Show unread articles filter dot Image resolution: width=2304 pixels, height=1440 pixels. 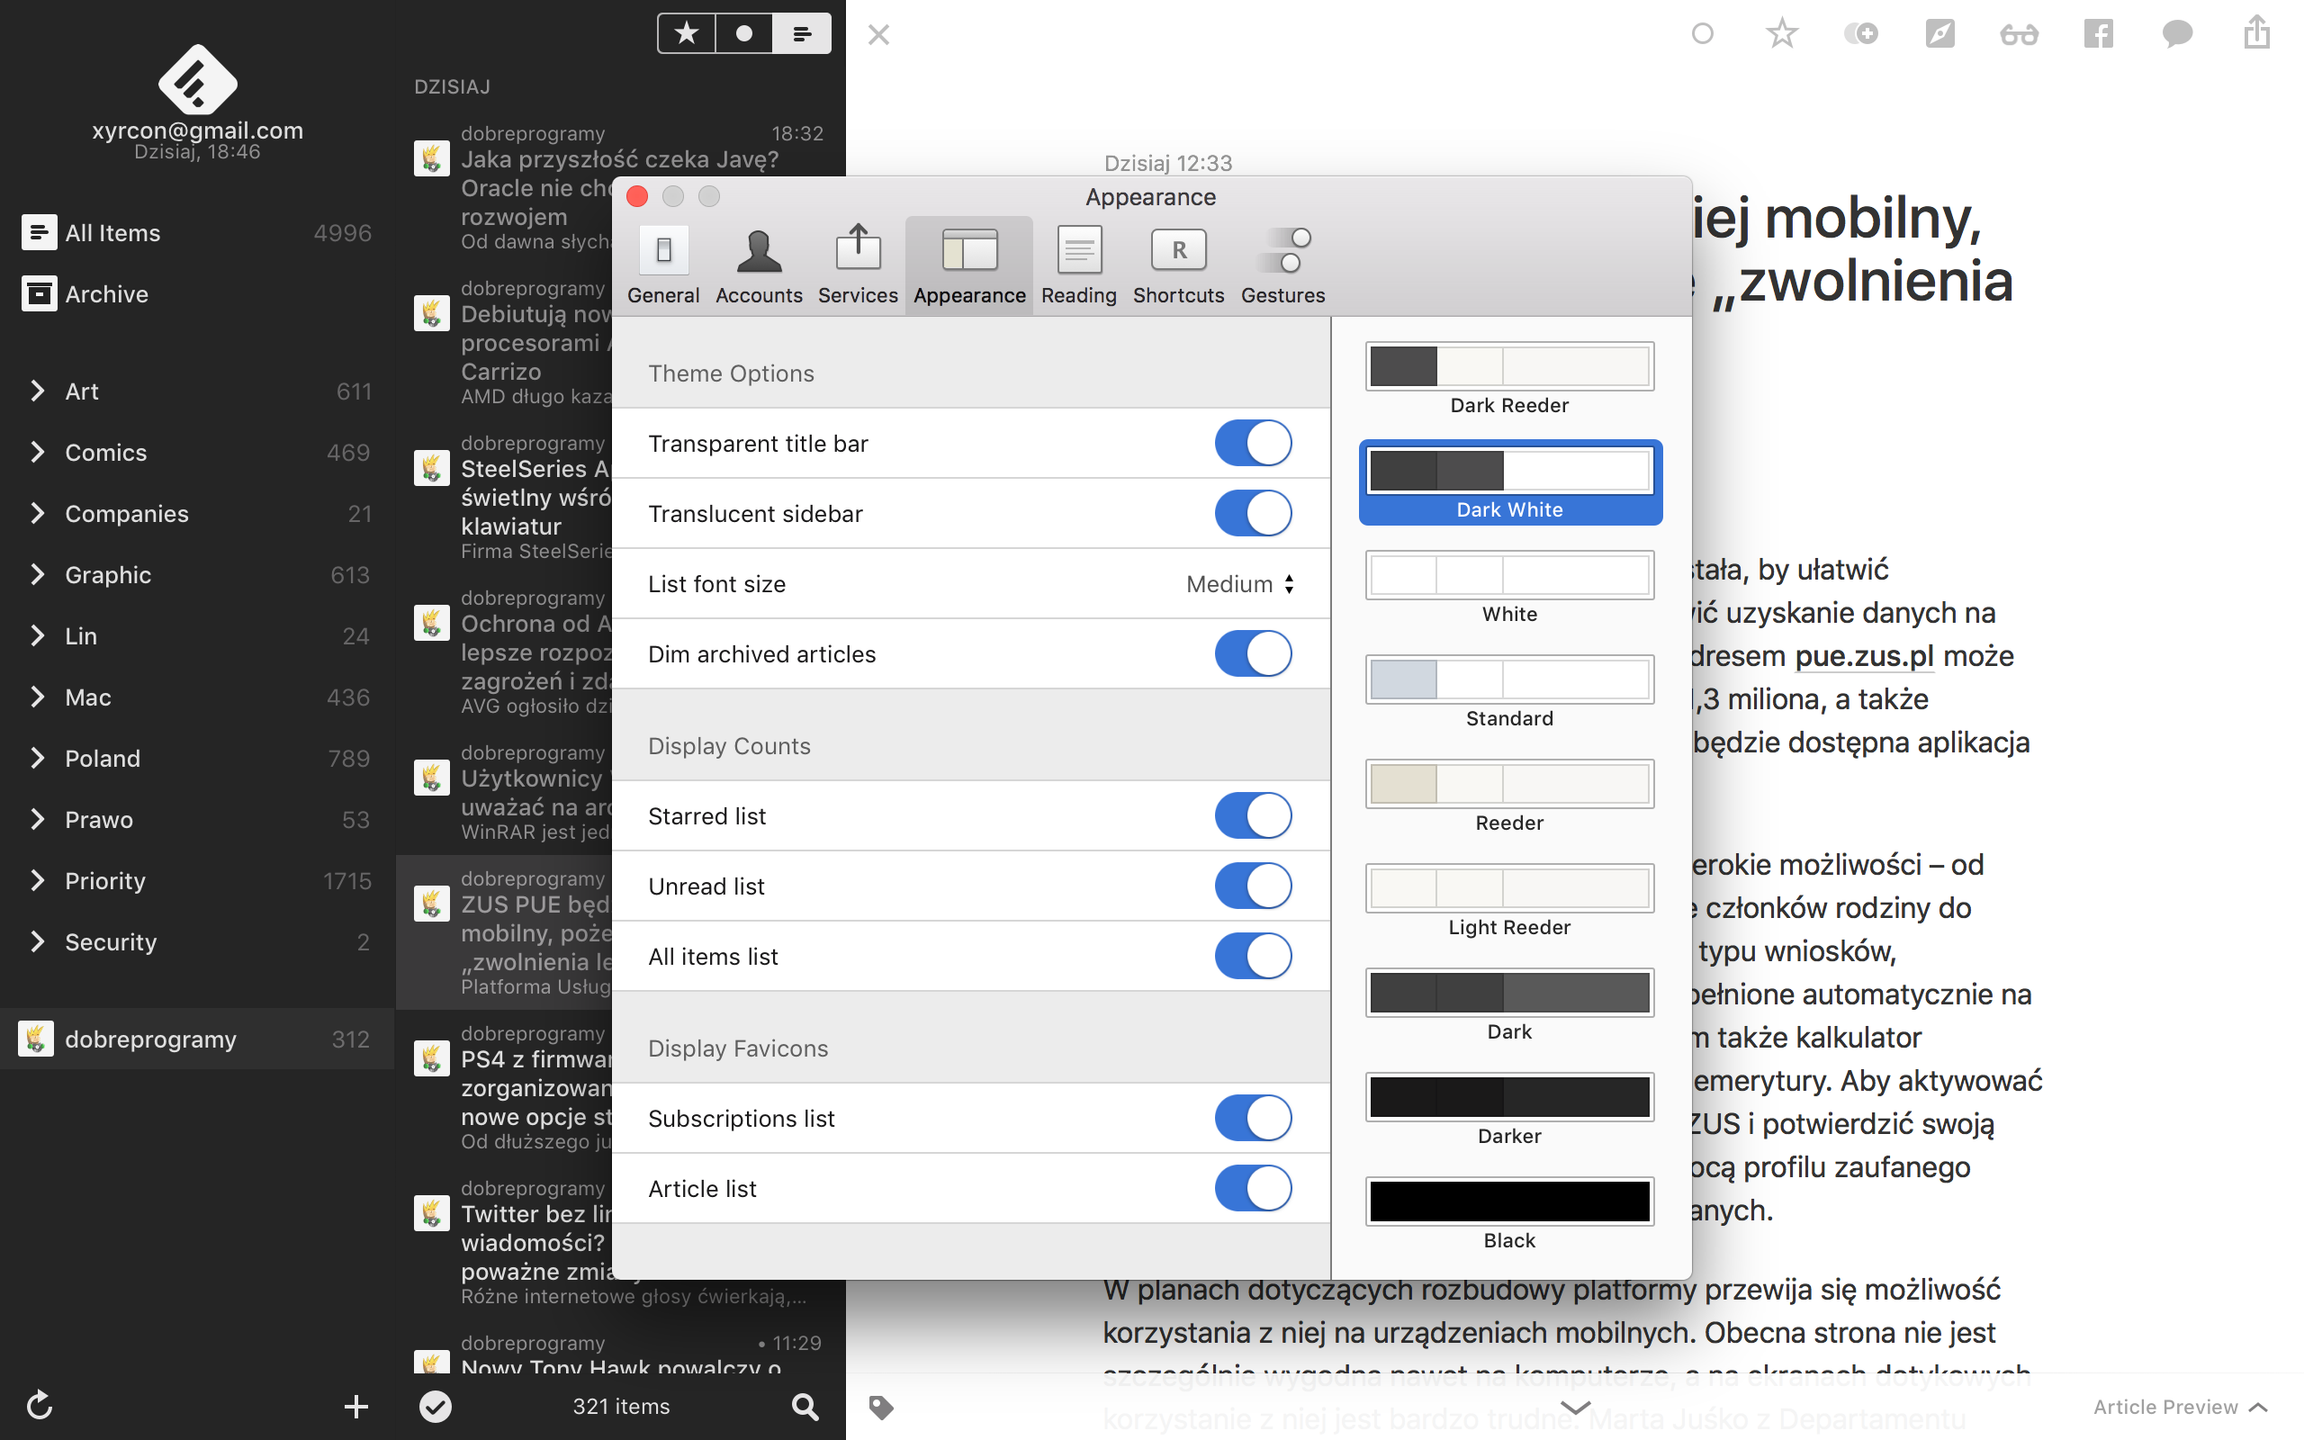coord(744,33)
